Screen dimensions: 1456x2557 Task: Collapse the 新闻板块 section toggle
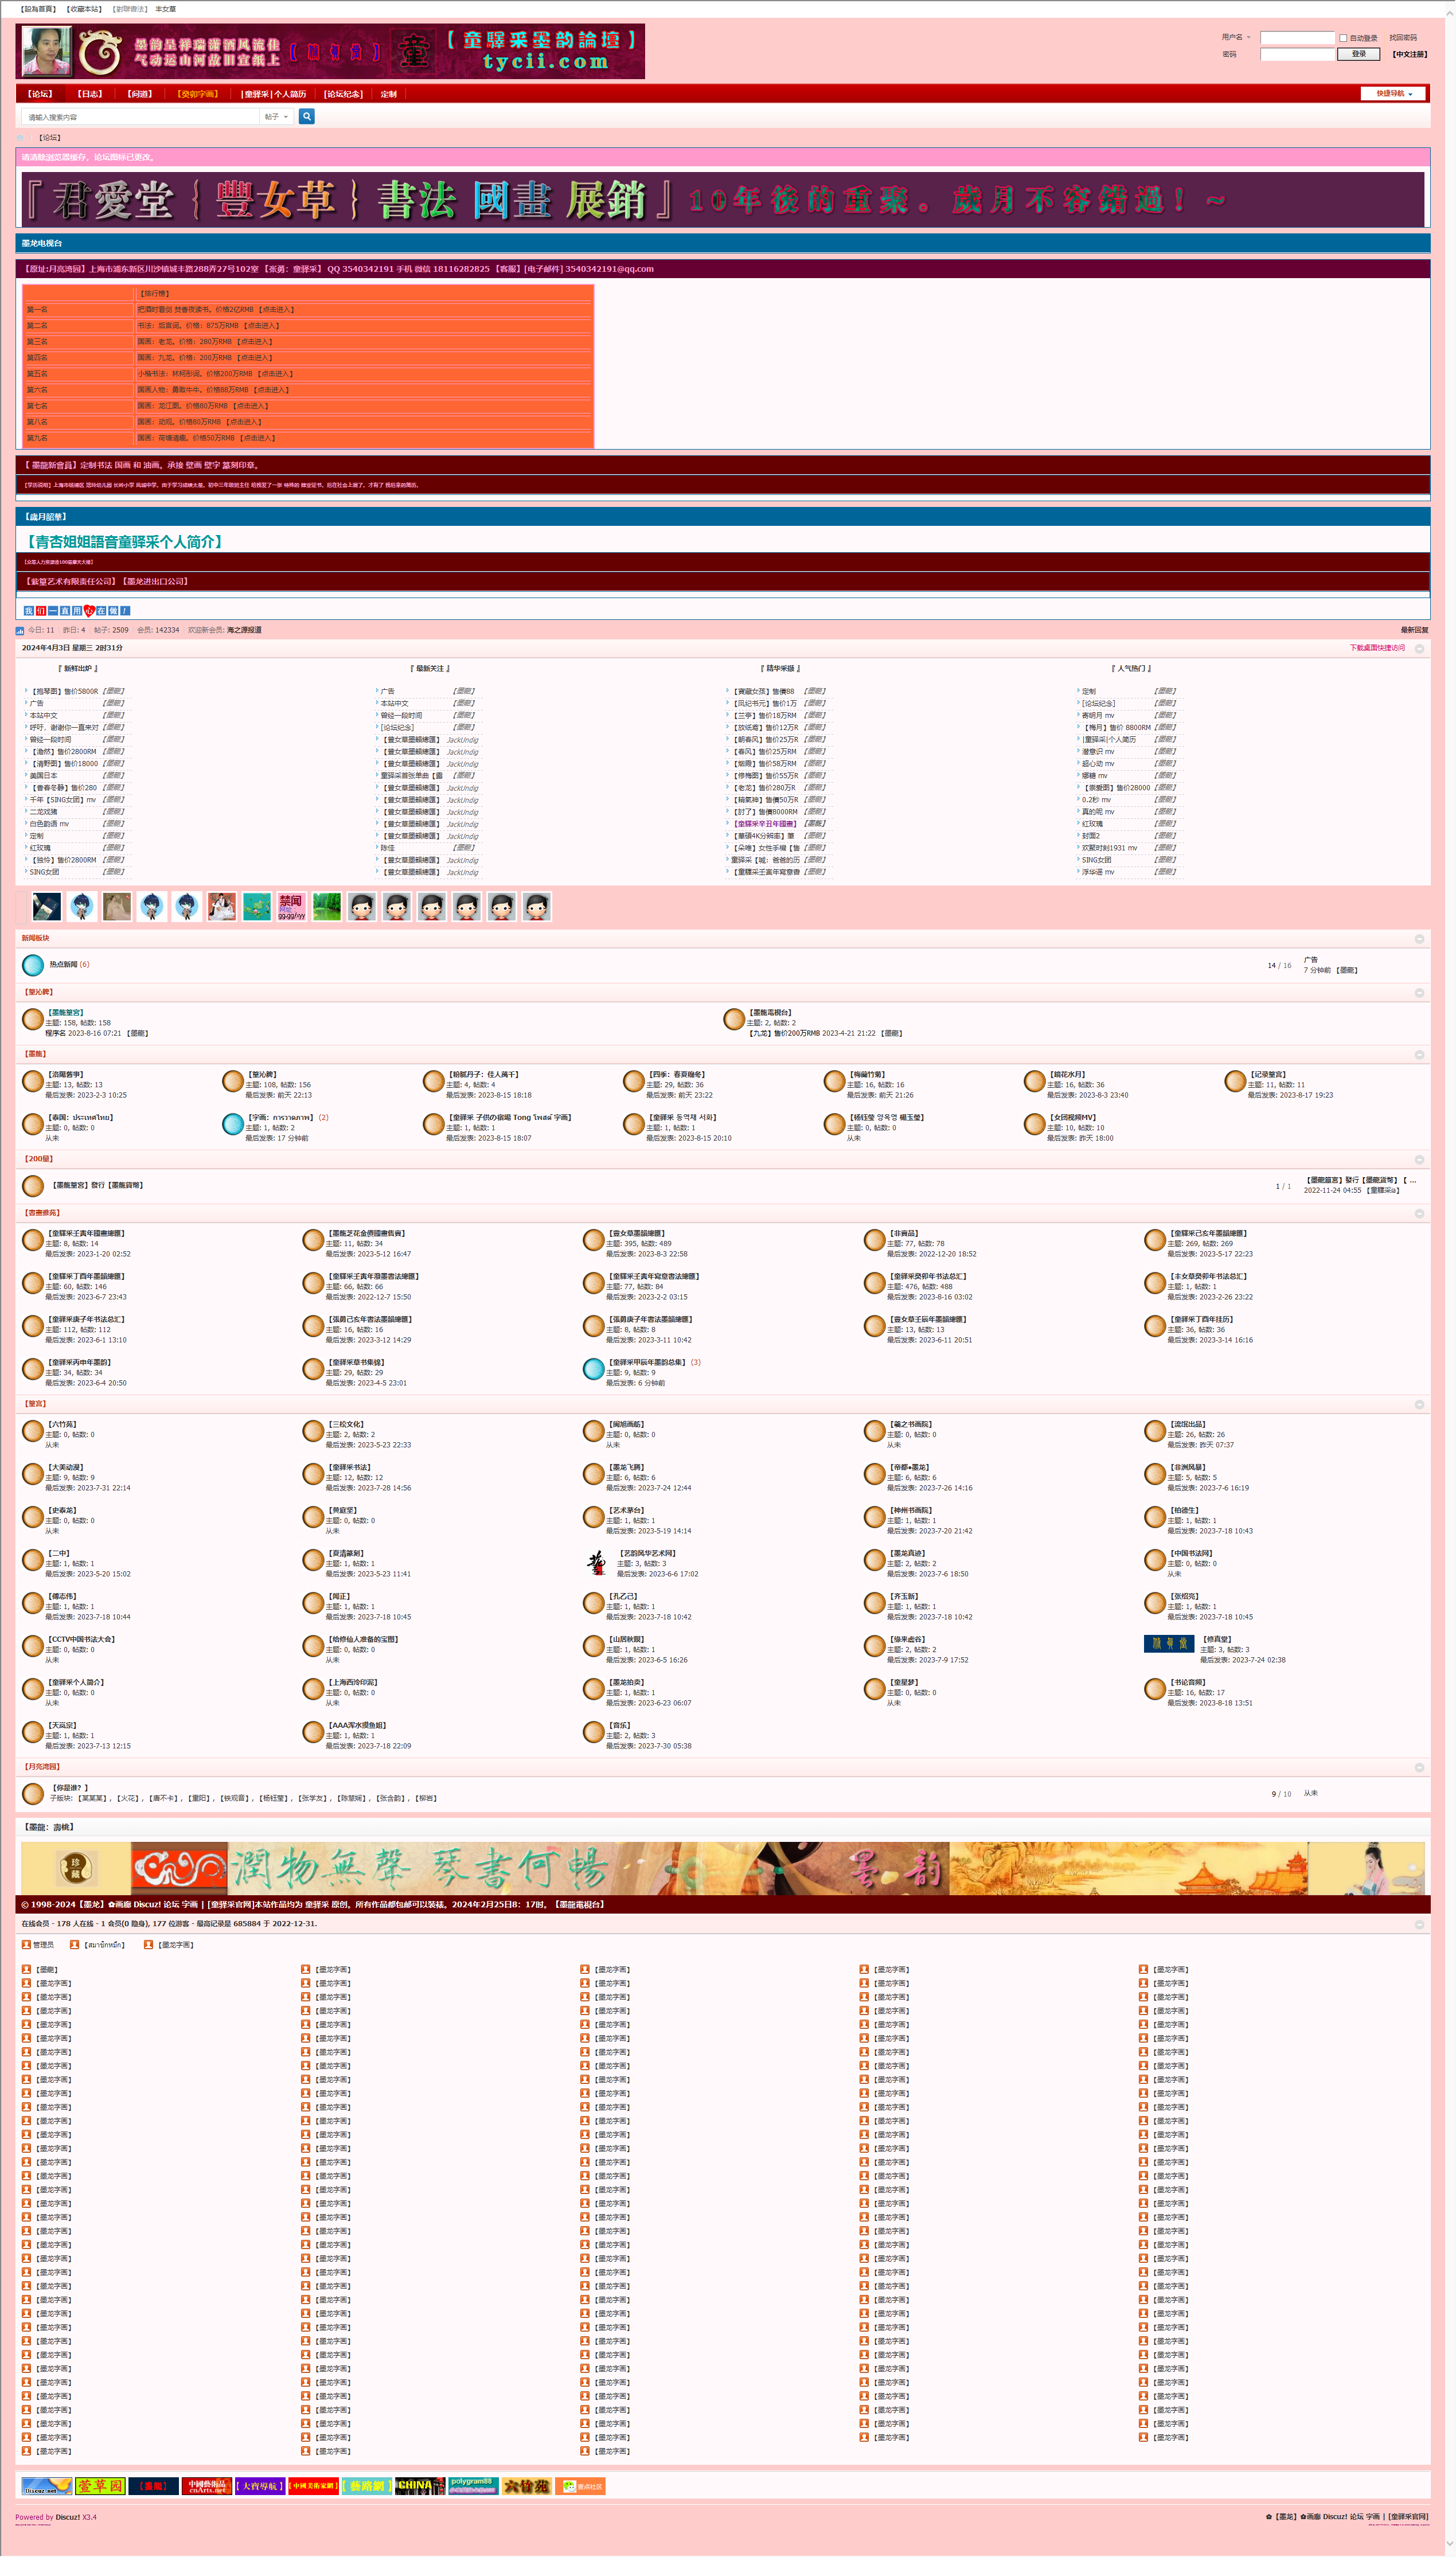coord(1419,938)
